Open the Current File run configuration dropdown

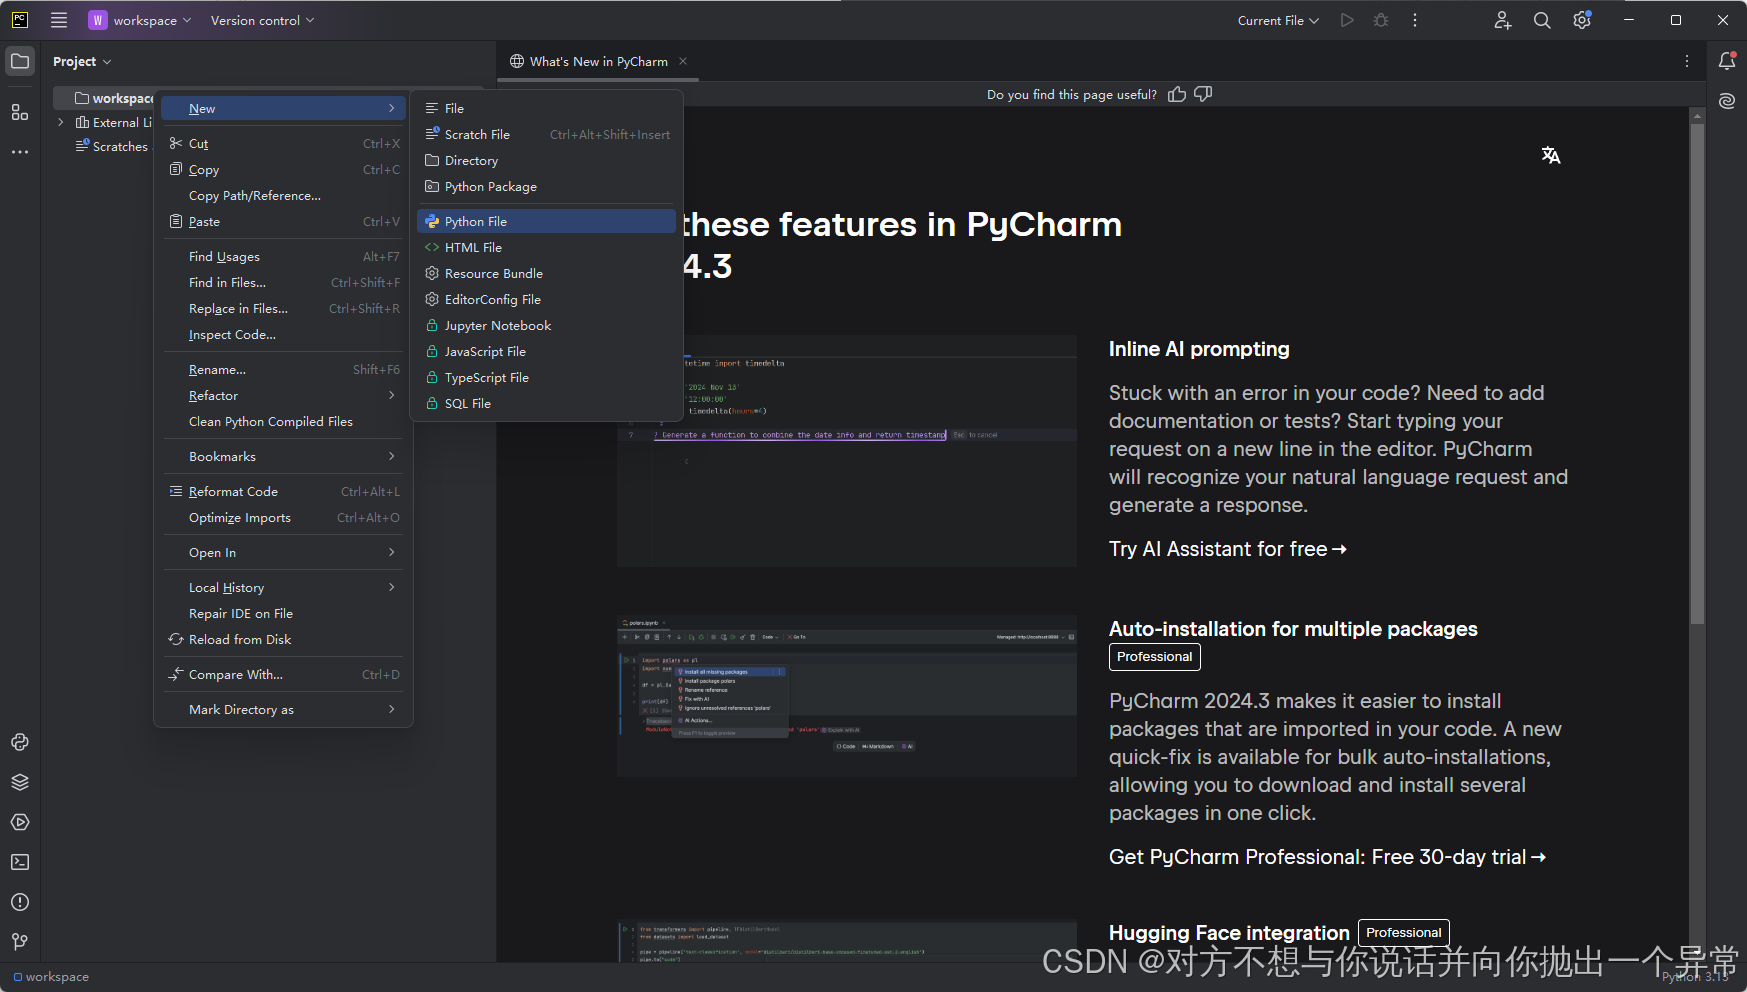click(1278, 20)
